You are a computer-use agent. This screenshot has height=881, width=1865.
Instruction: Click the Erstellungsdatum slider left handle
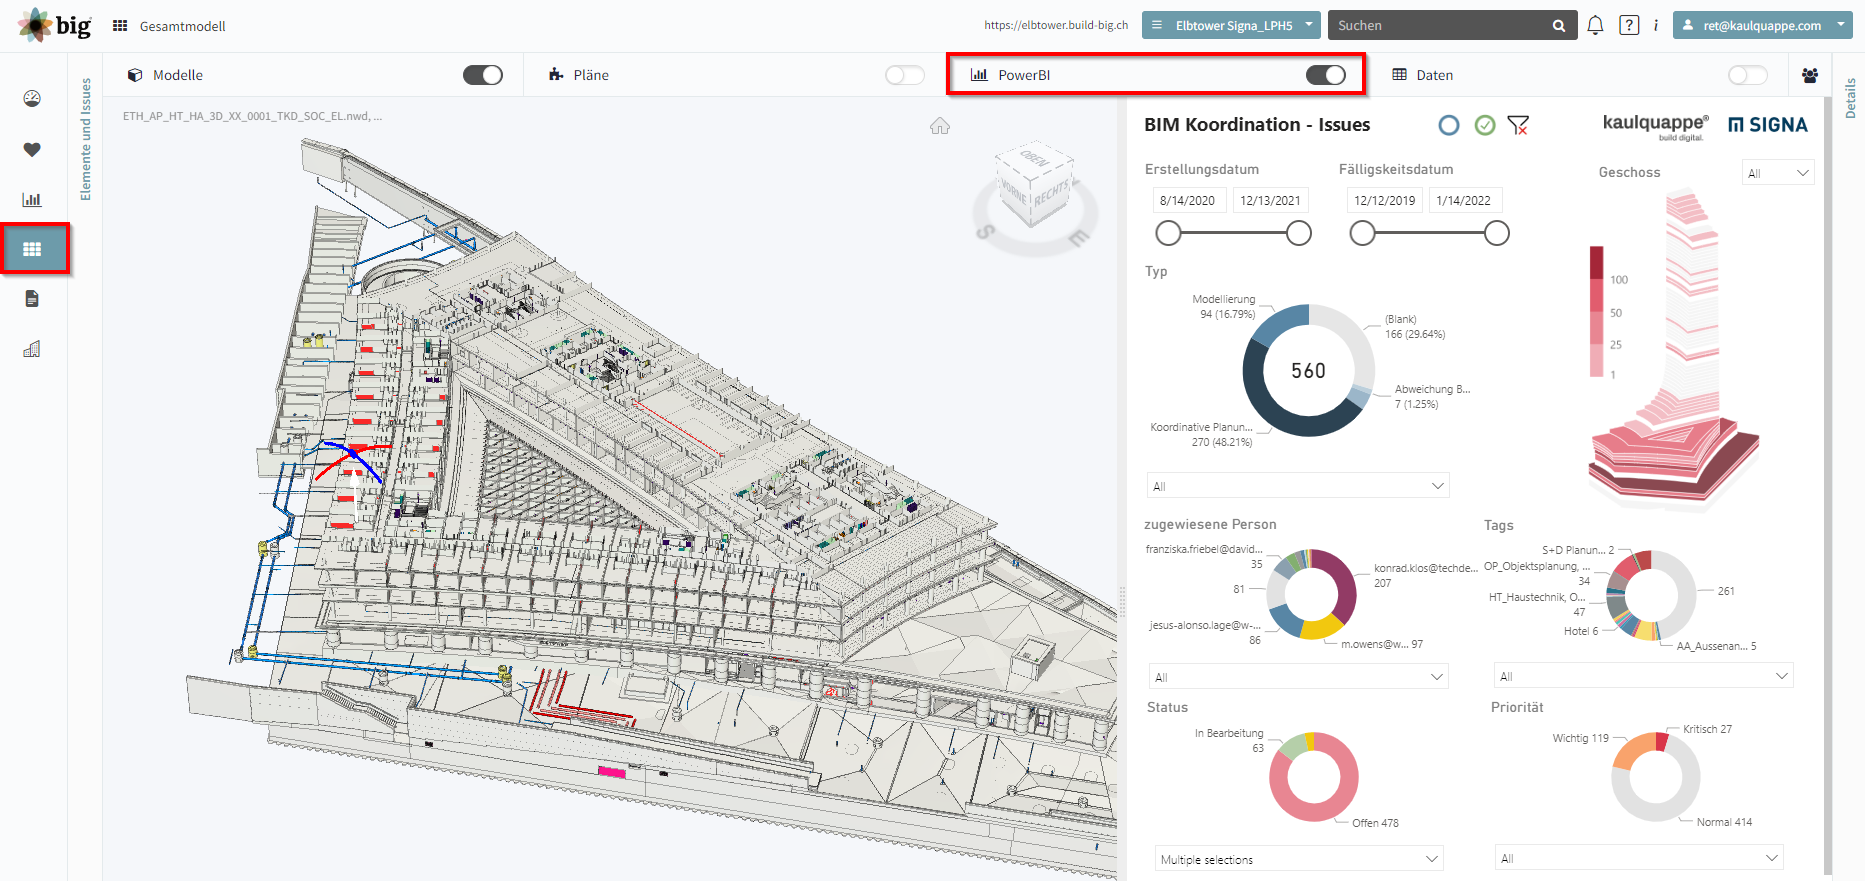coord(1168,233)
